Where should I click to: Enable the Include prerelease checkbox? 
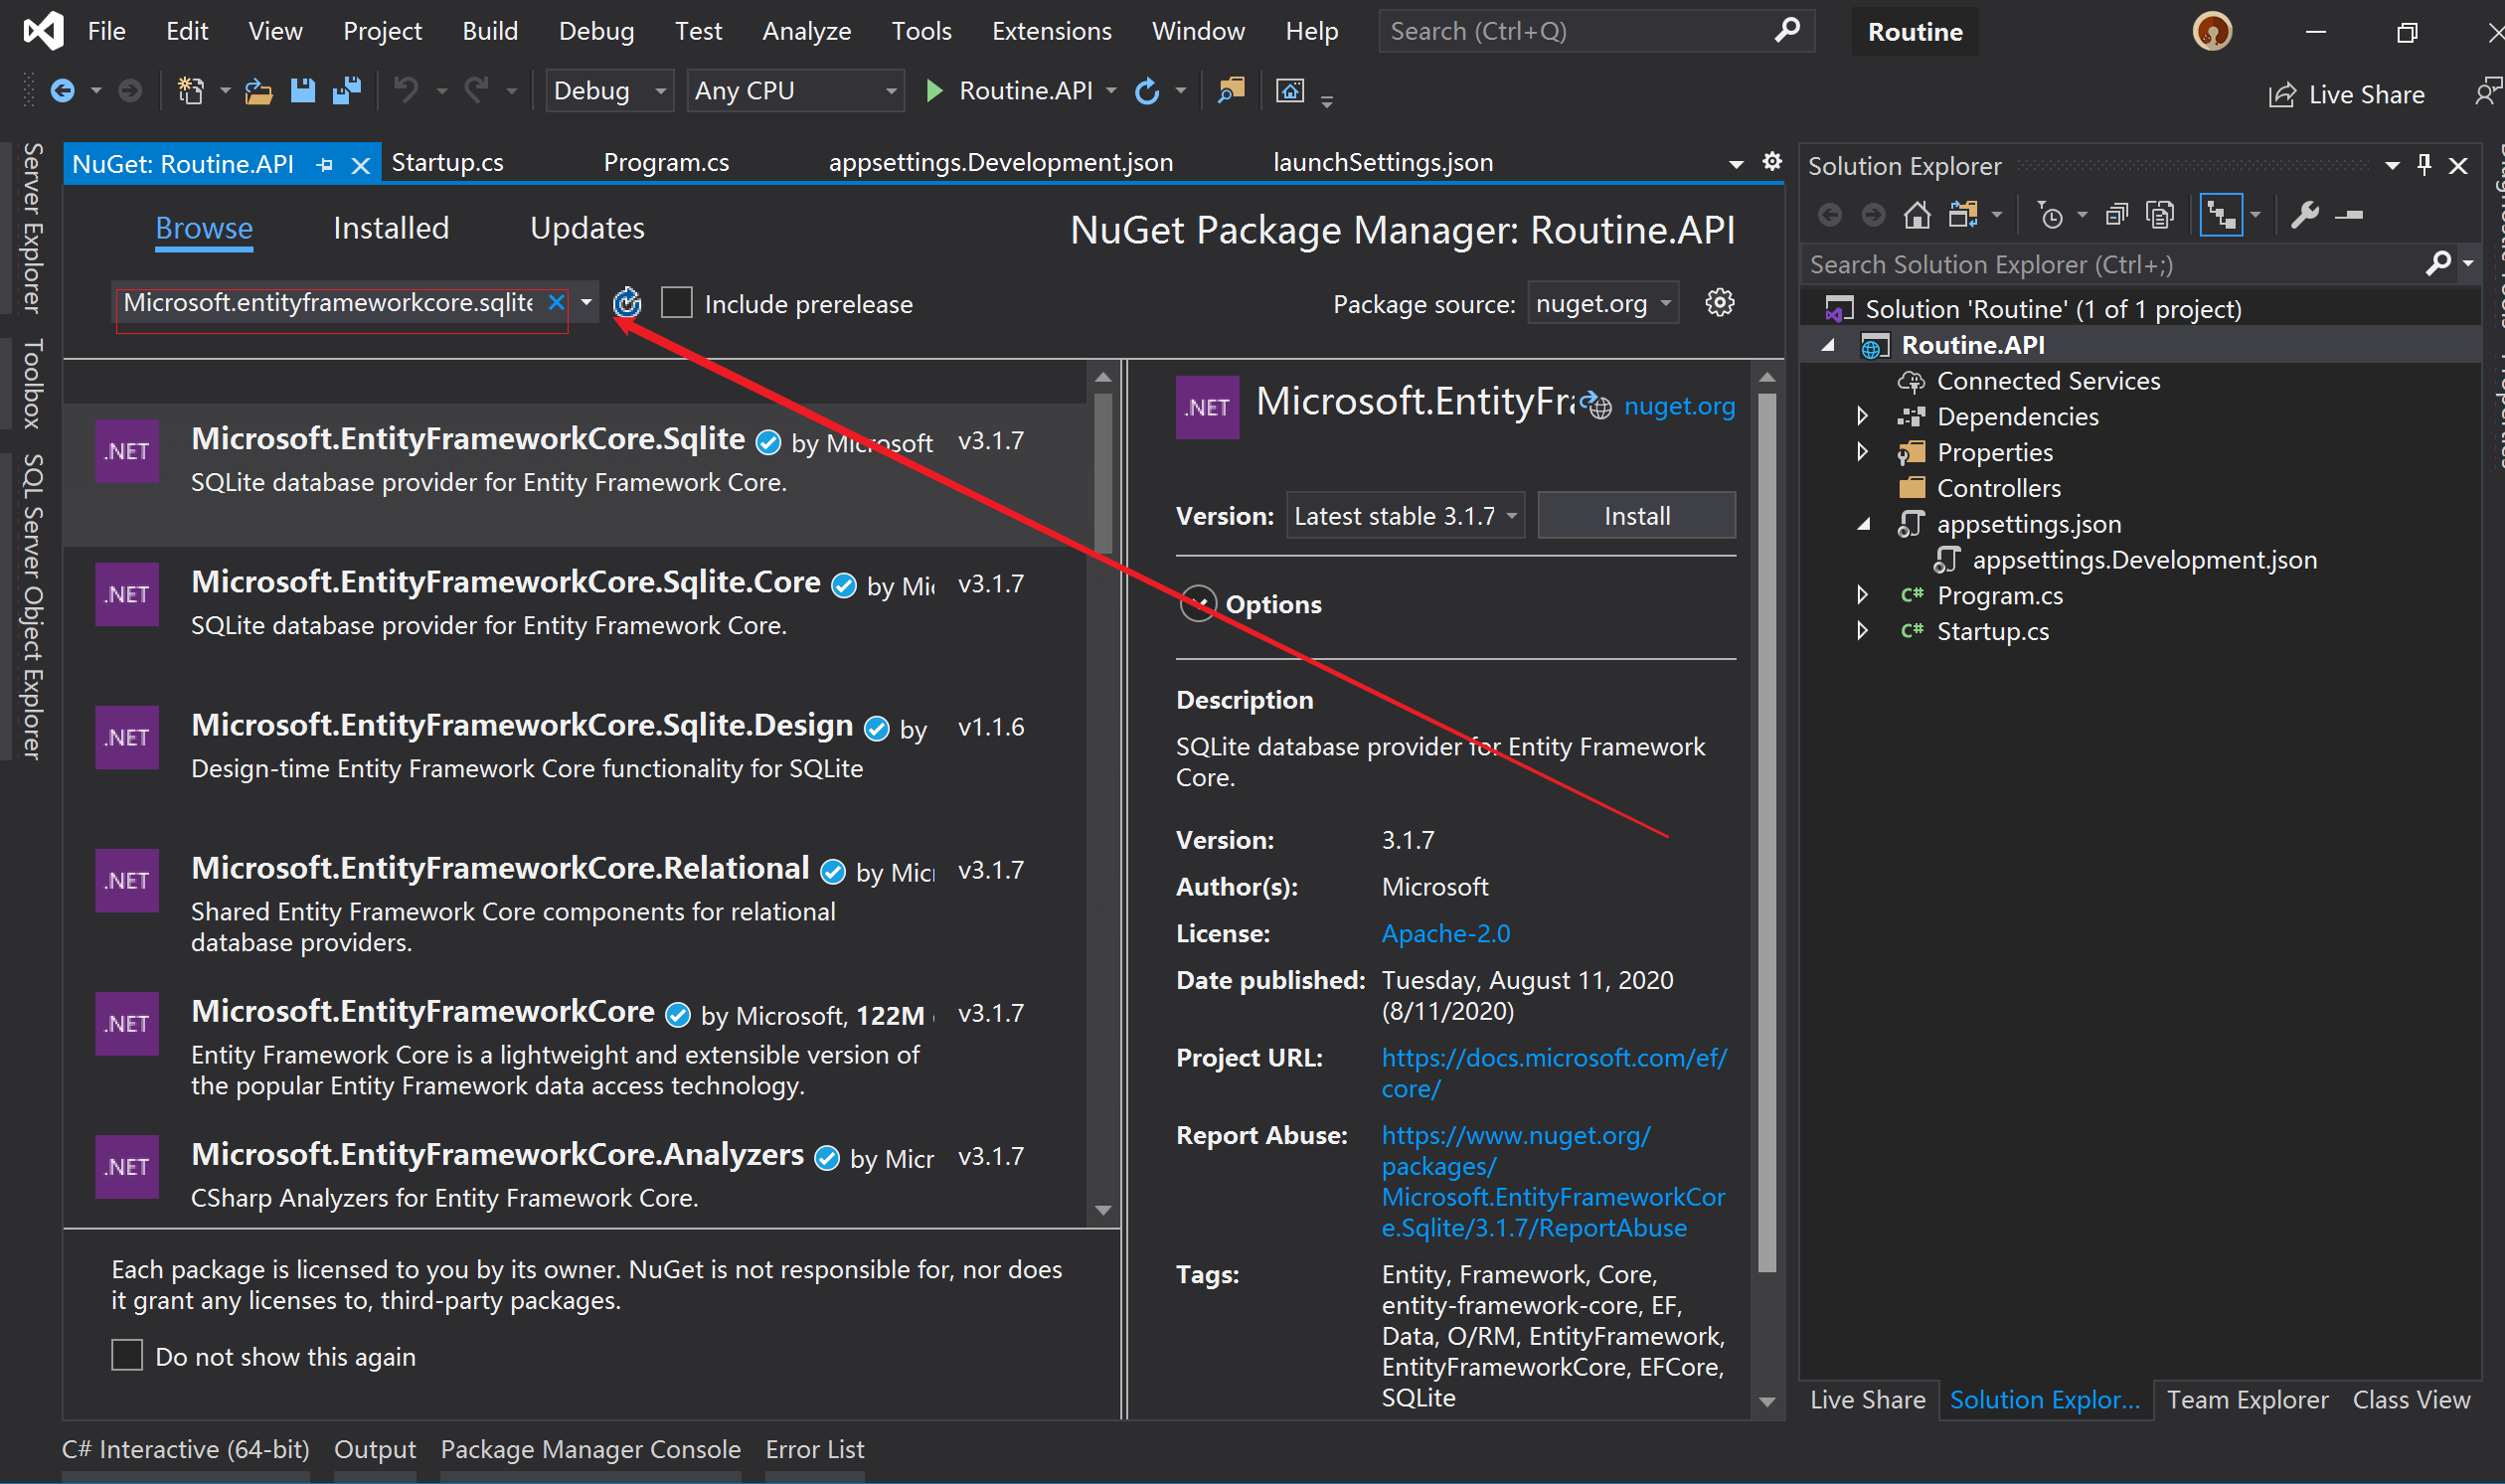point(677,303)
